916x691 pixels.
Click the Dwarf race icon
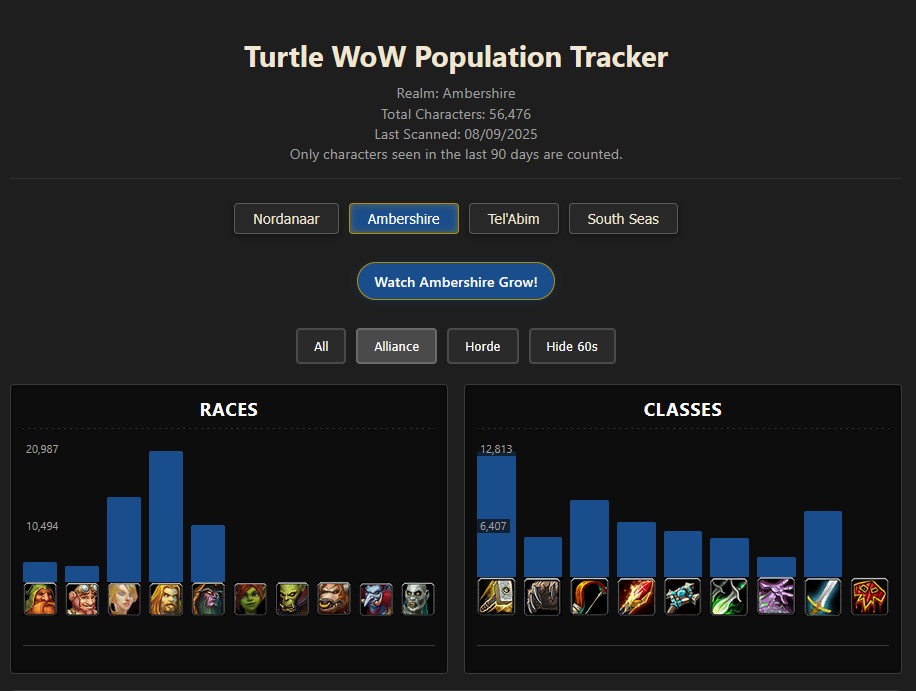pyautogui.click(x=40, y=599)
